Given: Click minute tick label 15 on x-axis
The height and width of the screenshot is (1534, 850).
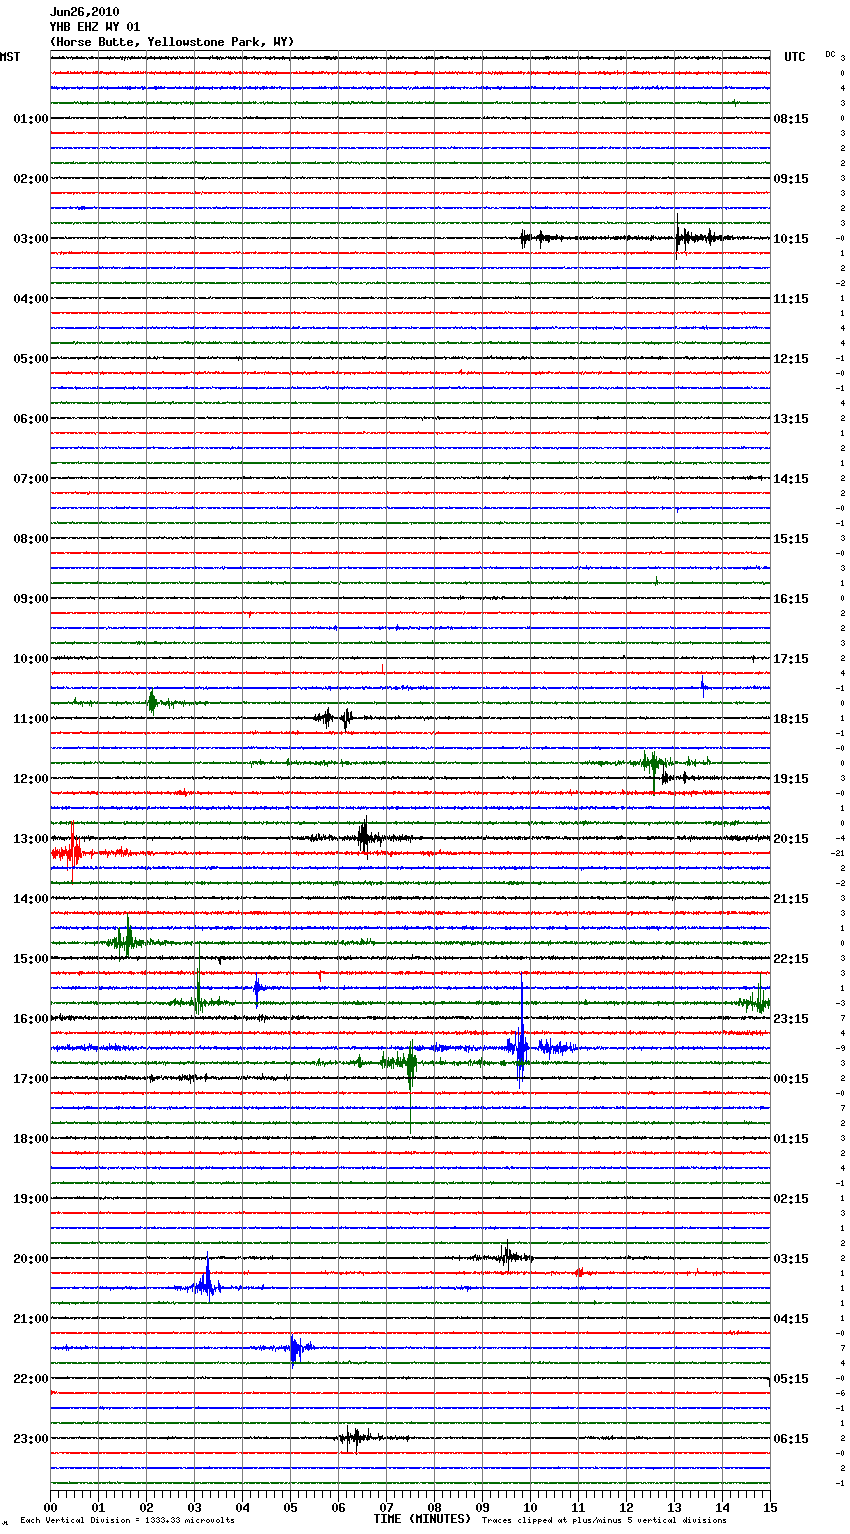Looking at the screenshot, I should 770,1507.
